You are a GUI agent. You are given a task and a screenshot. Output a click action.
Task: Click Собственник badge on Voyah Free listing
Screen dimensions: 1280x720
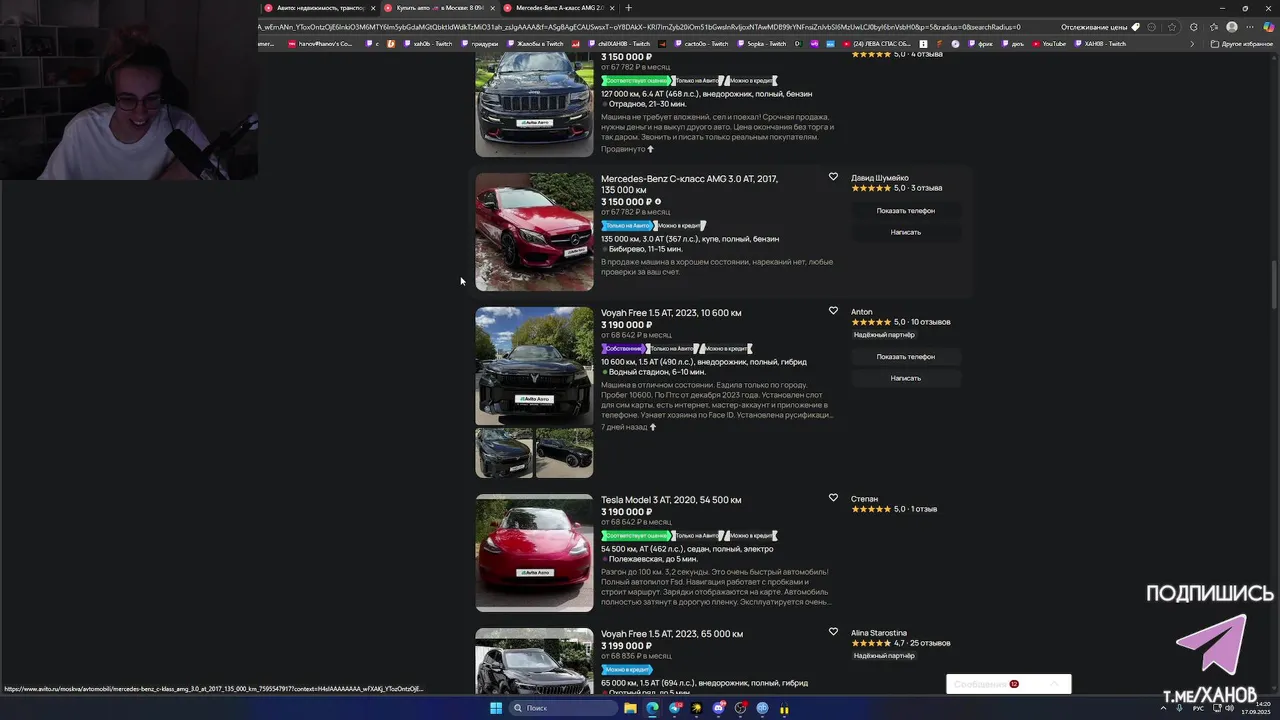(x=624, y=349)
